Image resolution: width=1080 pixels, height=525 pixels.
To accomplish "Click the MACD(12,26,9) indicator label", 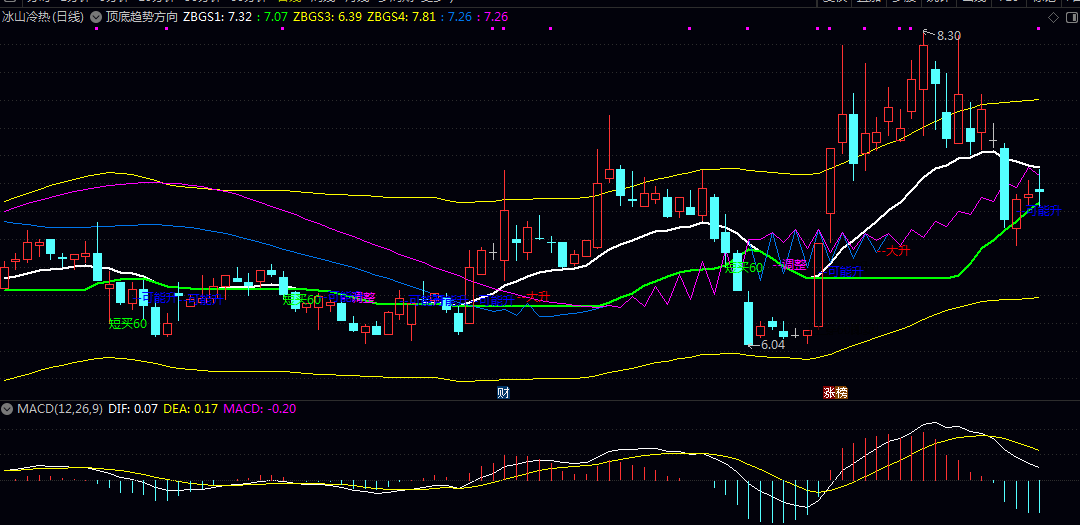I will 60,409.
